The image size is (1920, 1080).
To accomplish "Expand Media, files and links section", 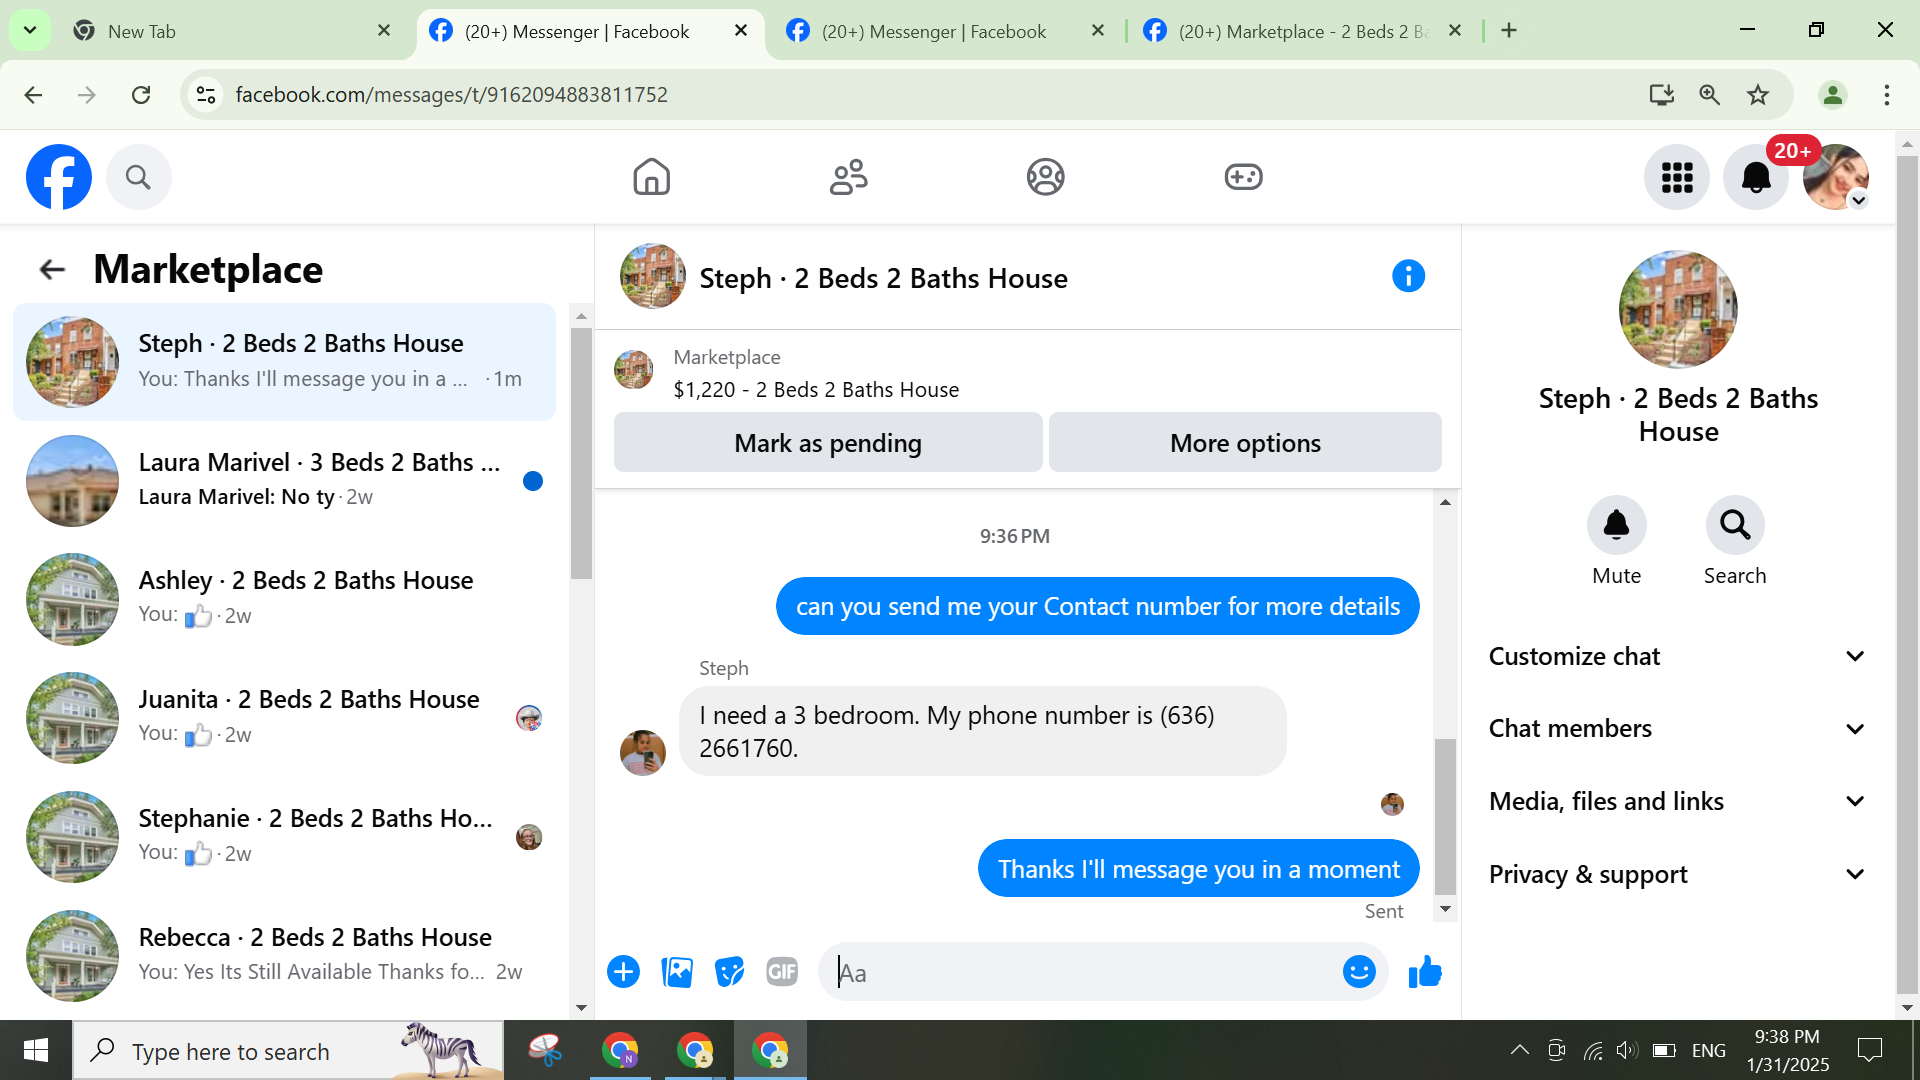I will (x=1677, y=801).
